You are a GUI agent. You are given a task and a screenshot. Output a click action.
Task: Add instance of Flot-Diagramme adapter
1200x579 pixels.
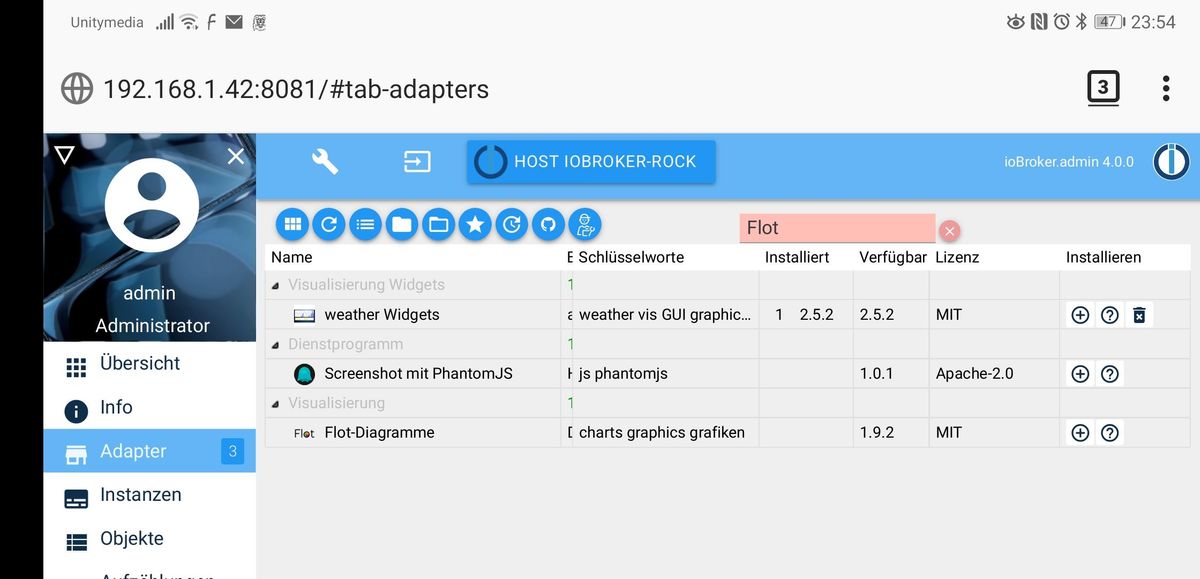1080,433
